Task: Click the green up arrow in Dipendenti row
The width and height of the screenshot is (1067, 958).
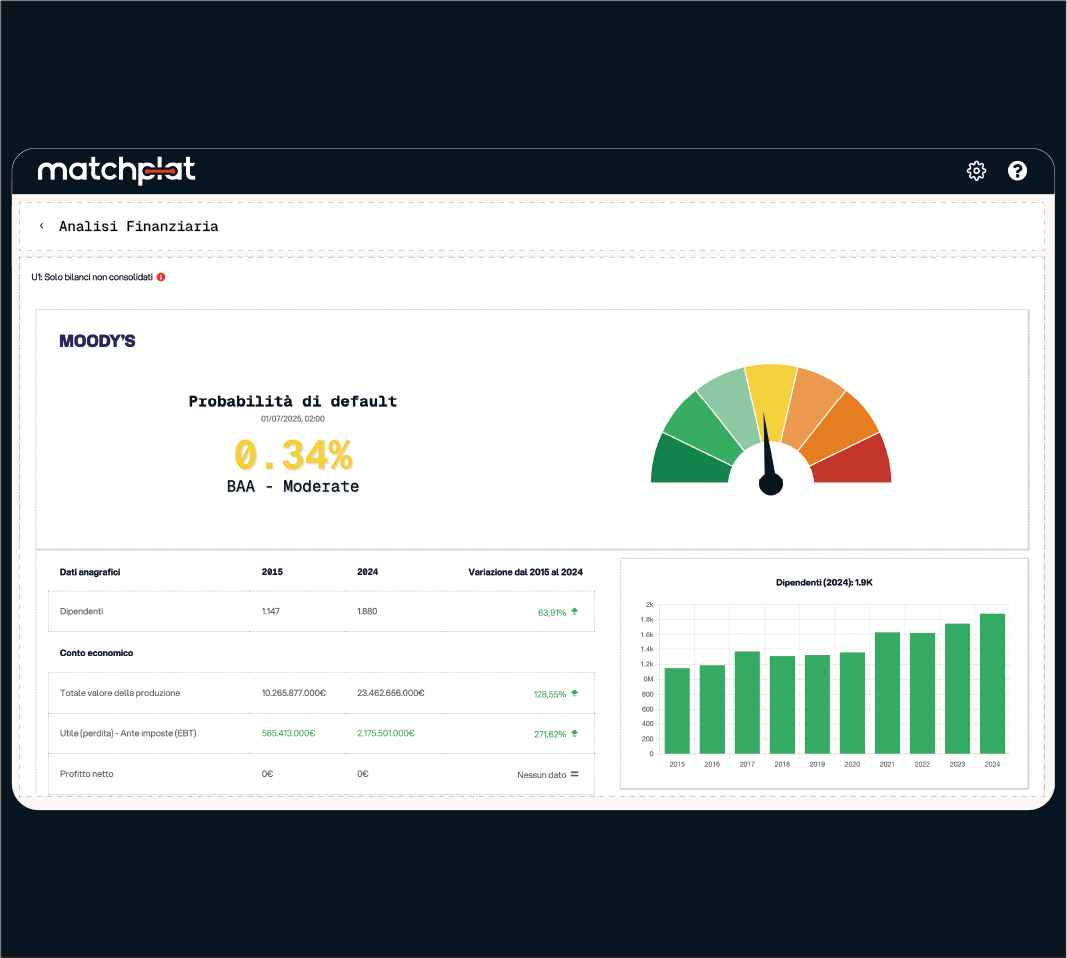Action: pos(575,611)
